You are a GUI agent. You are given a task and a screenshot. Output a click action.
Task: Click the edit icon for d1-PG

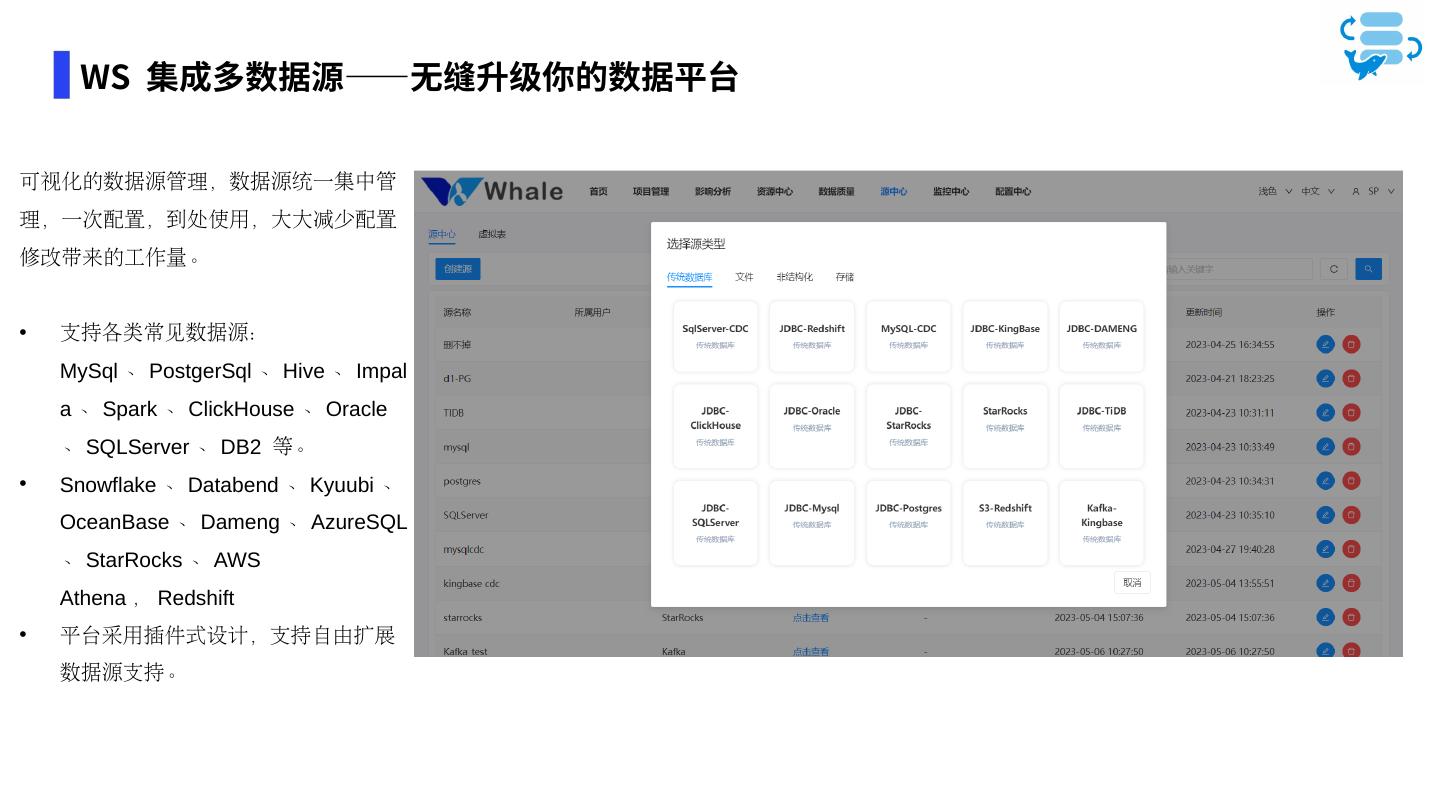point(1325,378)
